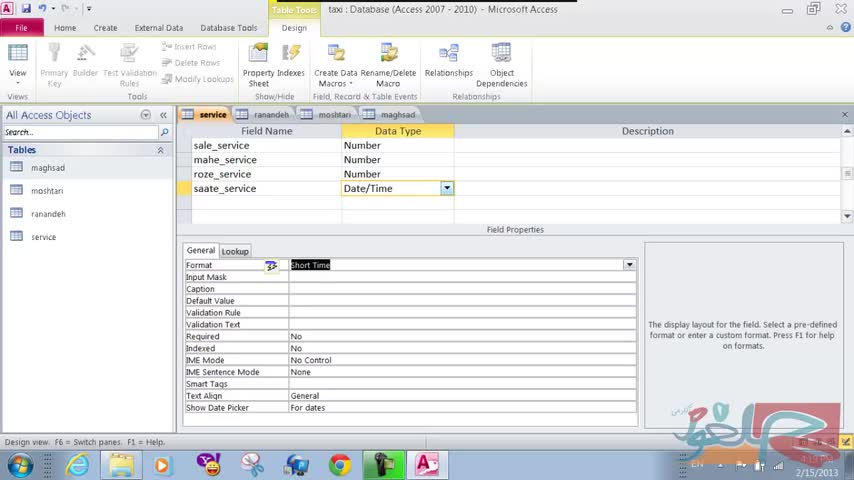Select ranandeh table in navigation pane
The image size is (854, 480).
(x=87, y=214)
